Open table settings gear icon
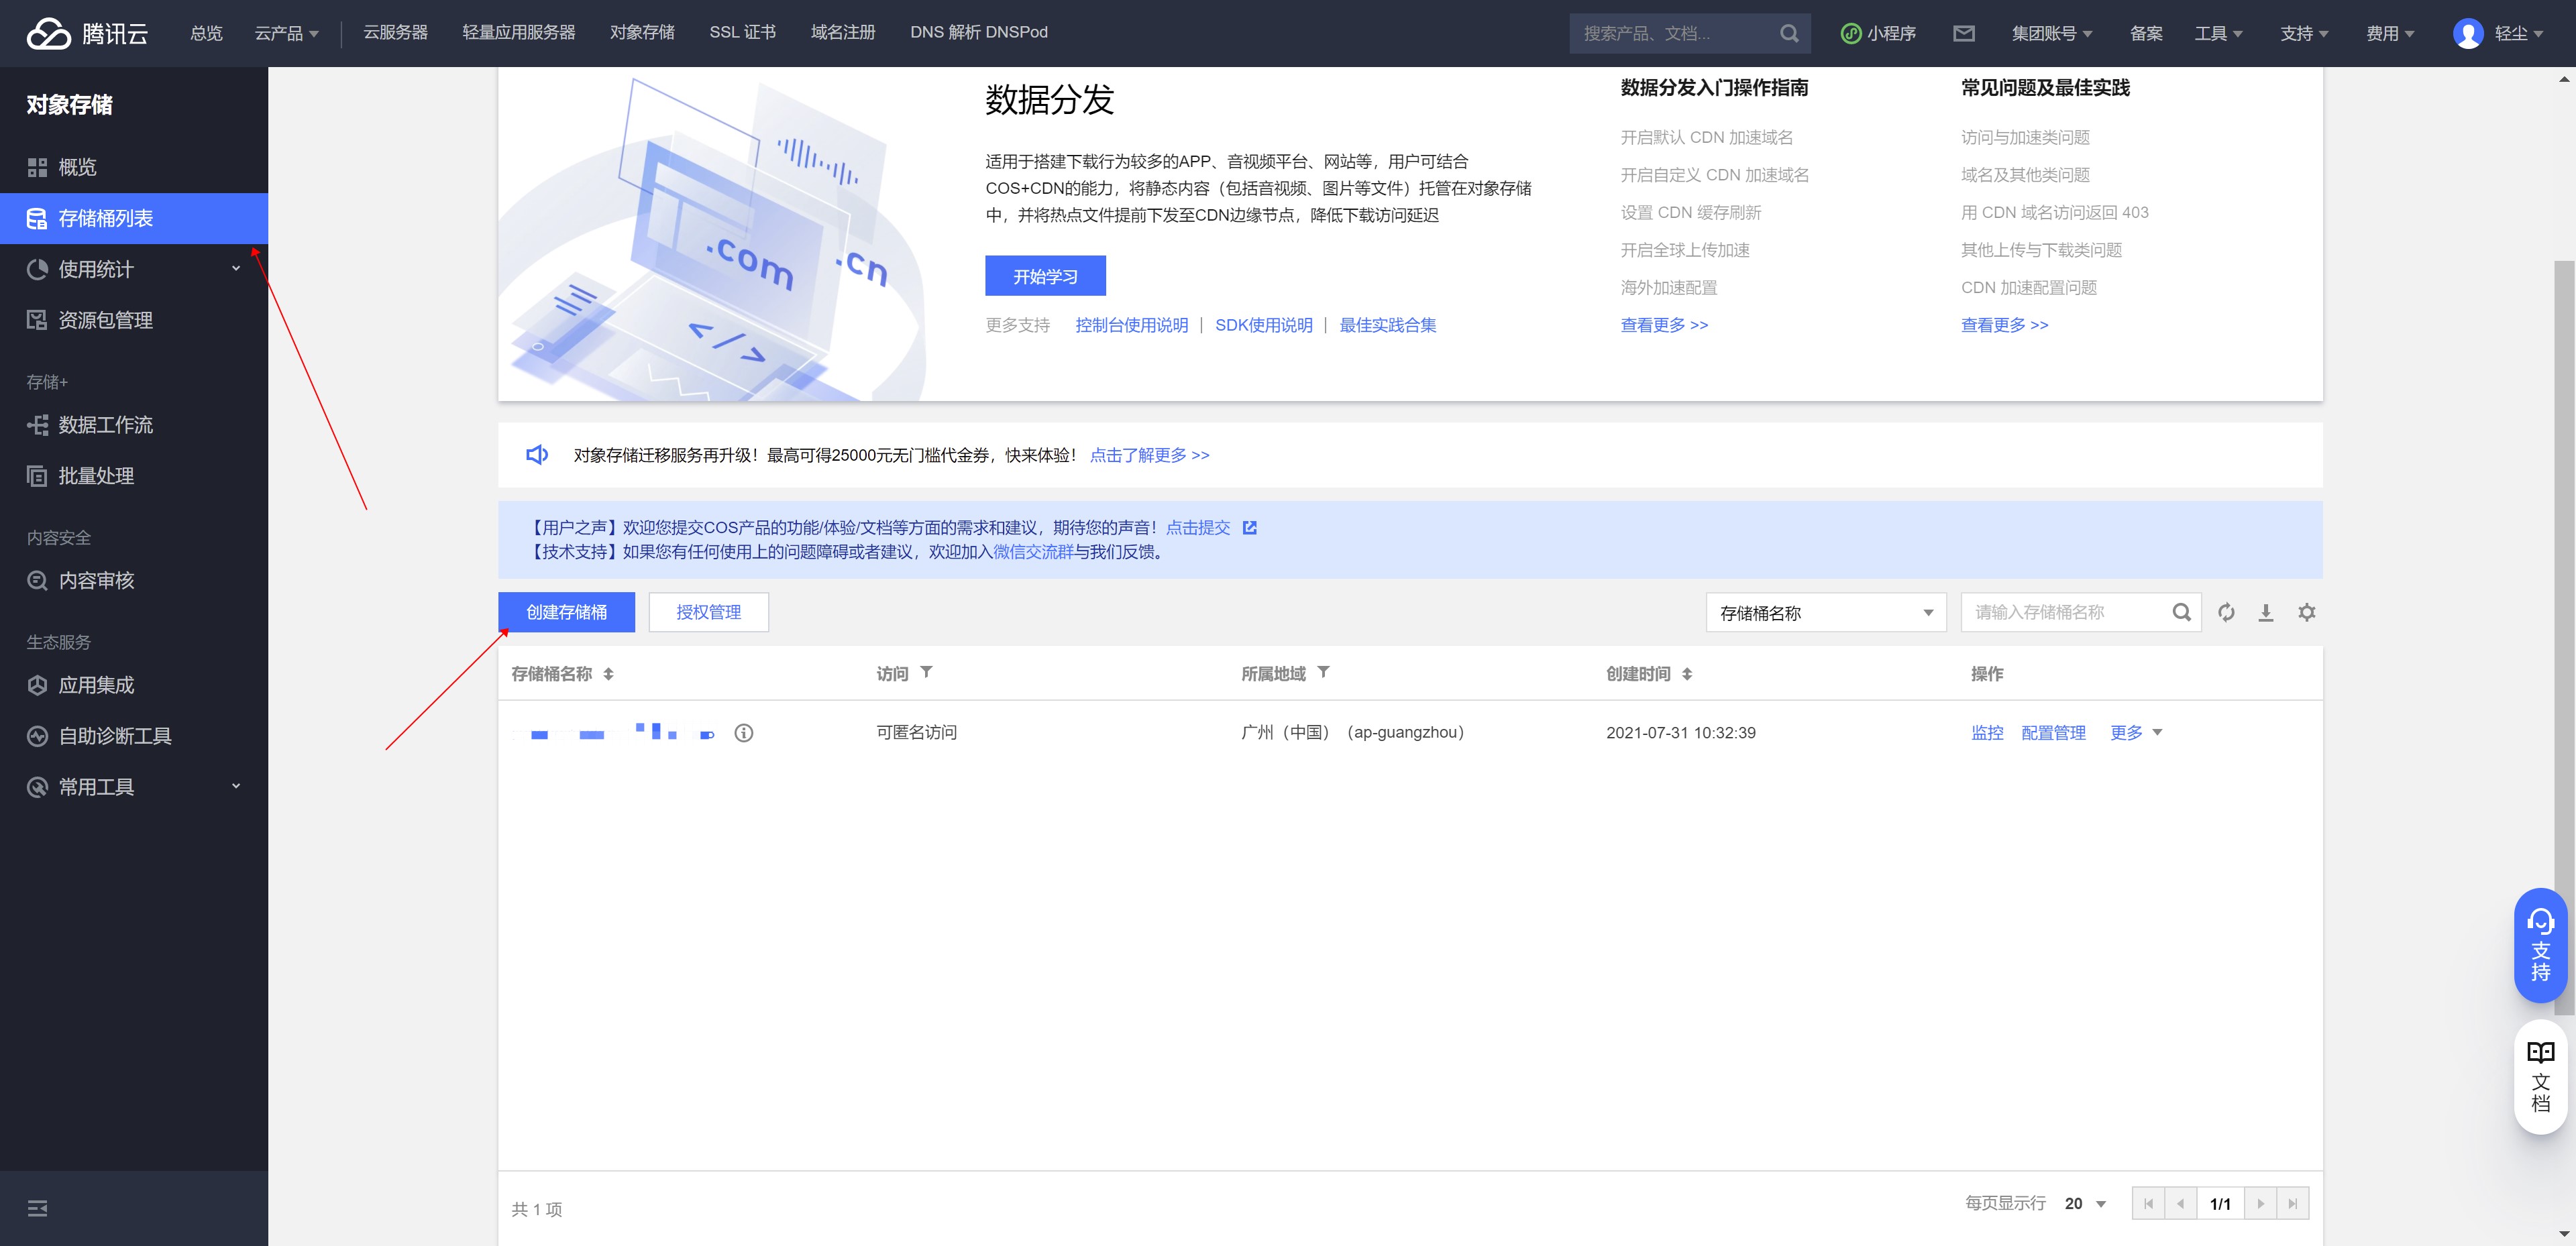This screenshot has height=1246, width=2576. (x=2307, y=612)
